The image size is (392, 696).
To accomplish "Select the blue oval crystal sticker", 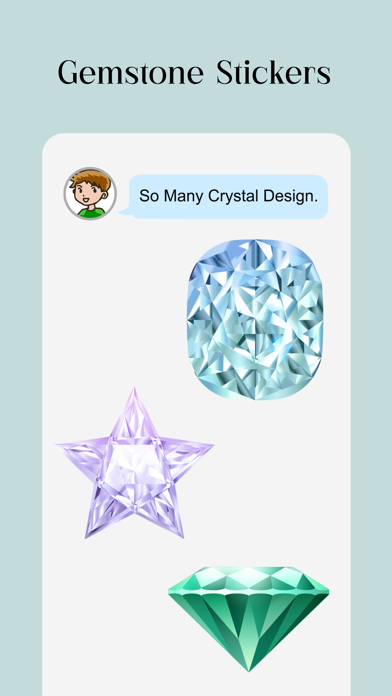I will click(x=255, y=320).
